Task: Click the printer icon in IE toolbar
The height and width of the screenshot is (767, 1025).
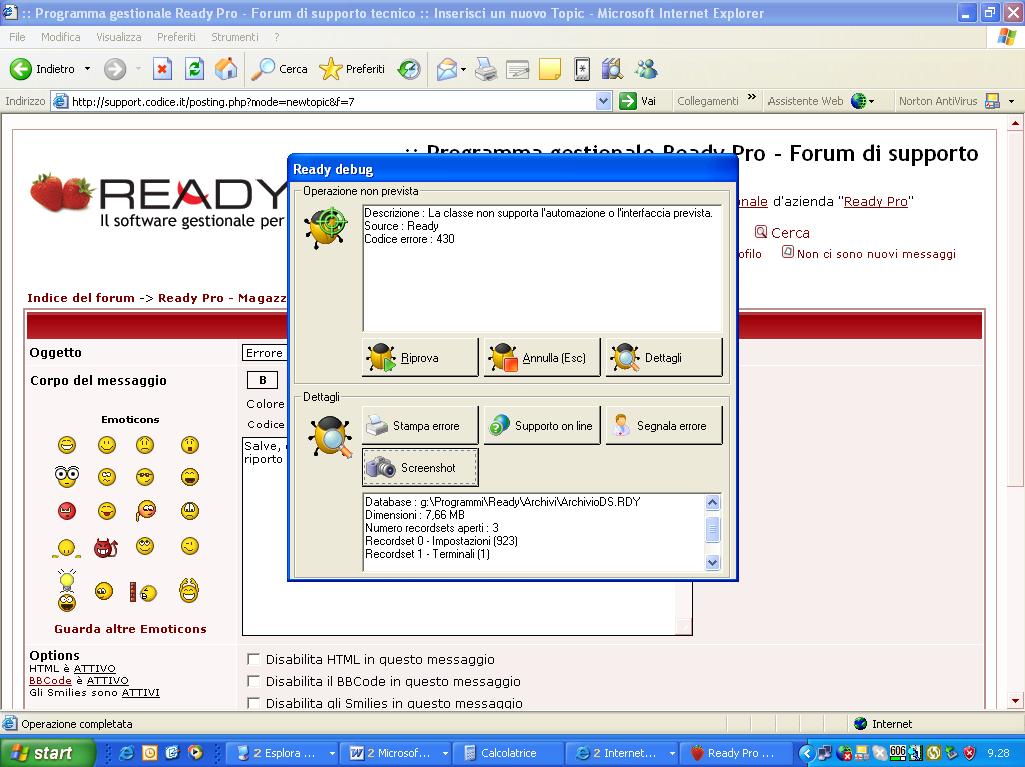Action: point(486,69)
